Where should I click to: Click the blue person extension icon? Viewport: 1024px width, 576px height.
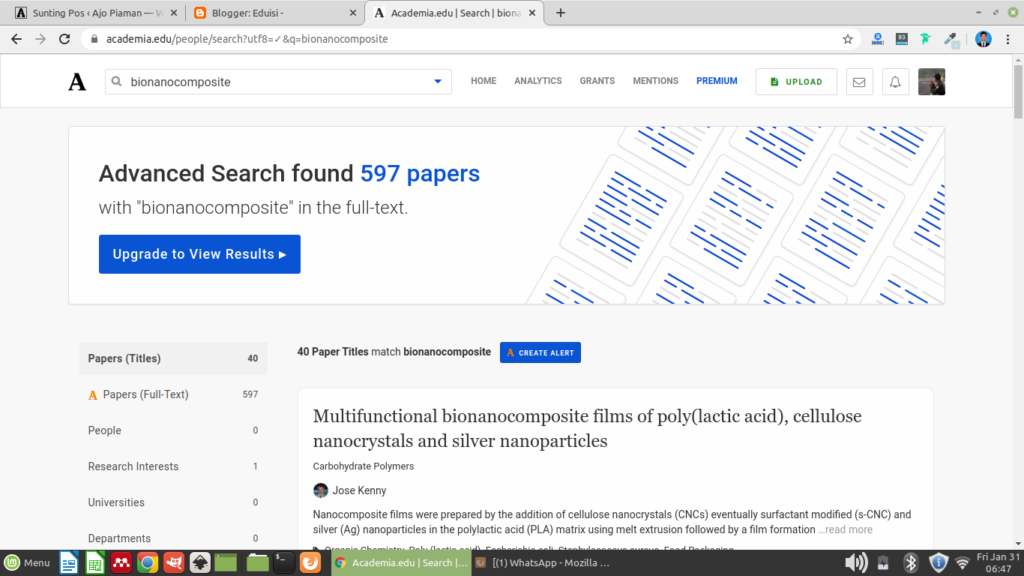click(877, 39)
